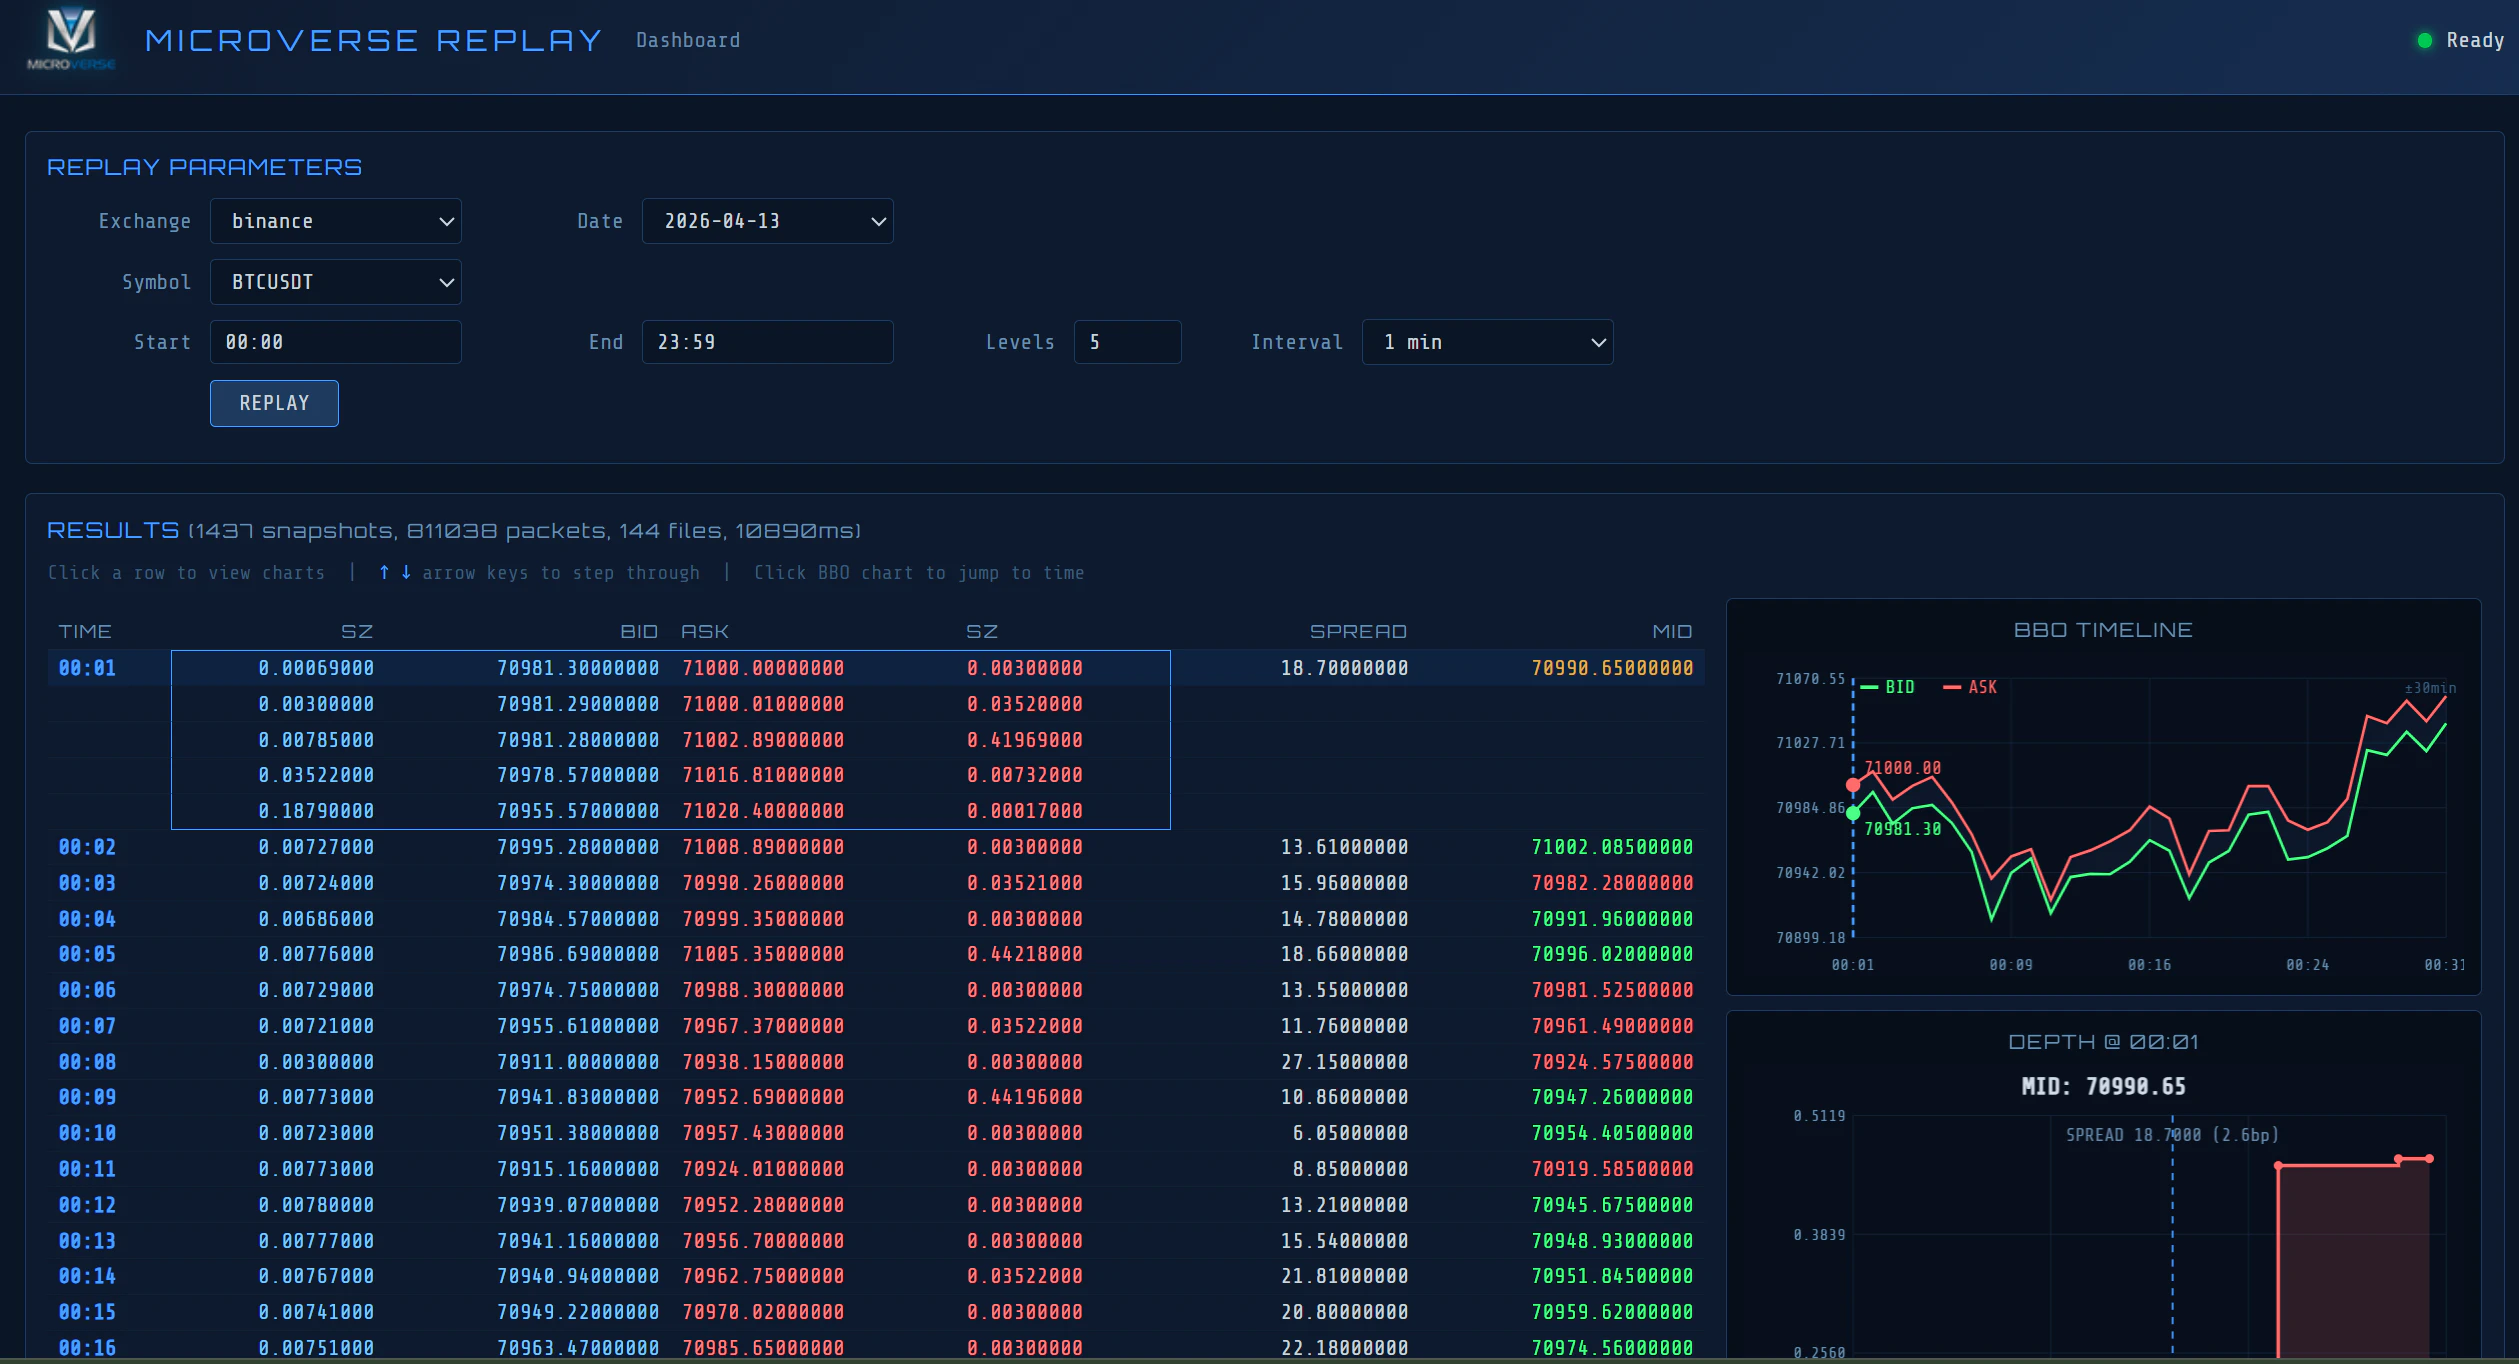Click the MICROVERSE REPLAY title
This screenshot has height=1364, width=2519.
coord(374,40)
